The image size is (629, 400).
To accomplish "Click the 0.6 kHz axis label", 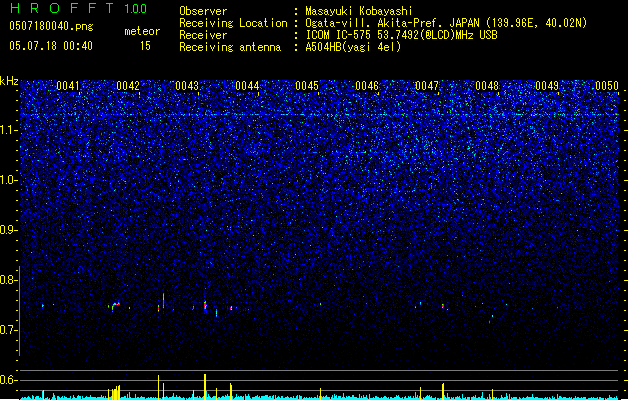I will pyautogui.click(x=8, y=380).
